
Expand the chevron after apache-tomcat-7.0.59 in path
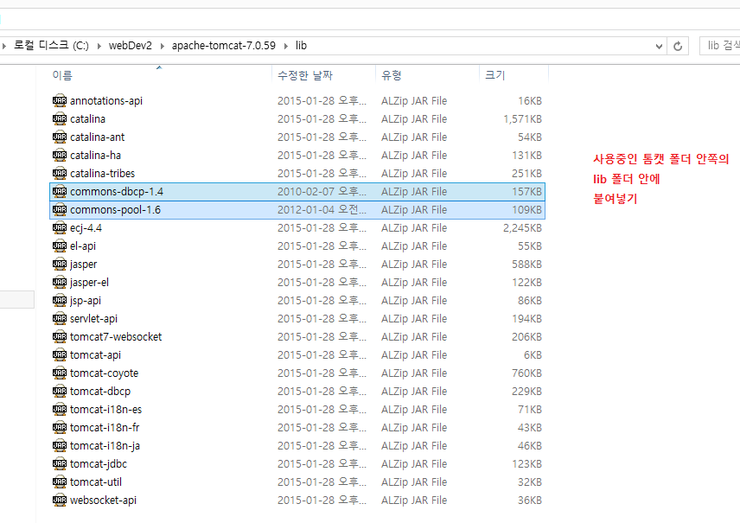(286, 46)
